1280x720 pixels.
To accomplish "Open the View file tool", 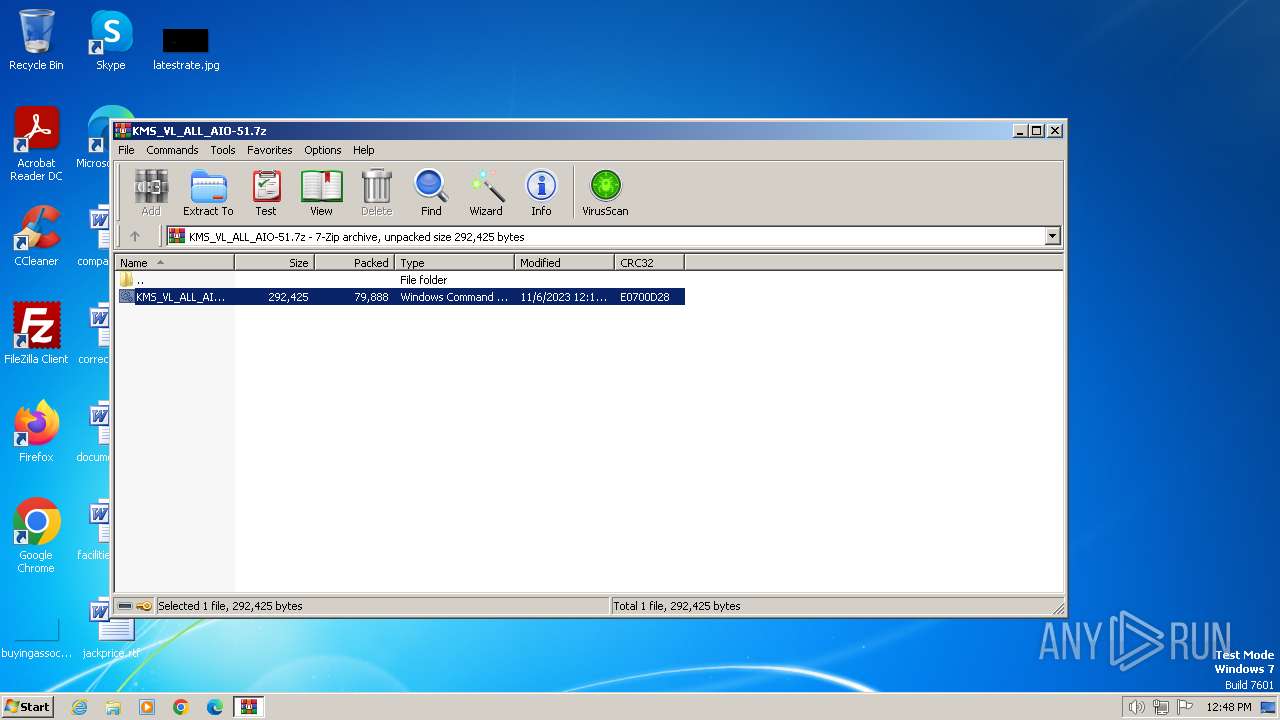I will [x=321, y=193].
